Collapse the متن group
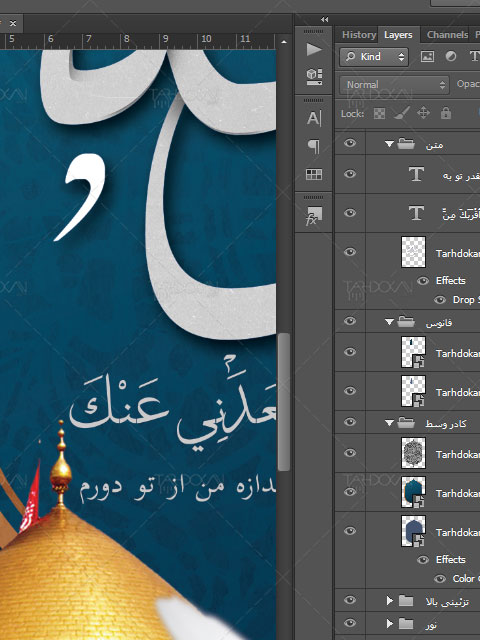 click(389, 144)
